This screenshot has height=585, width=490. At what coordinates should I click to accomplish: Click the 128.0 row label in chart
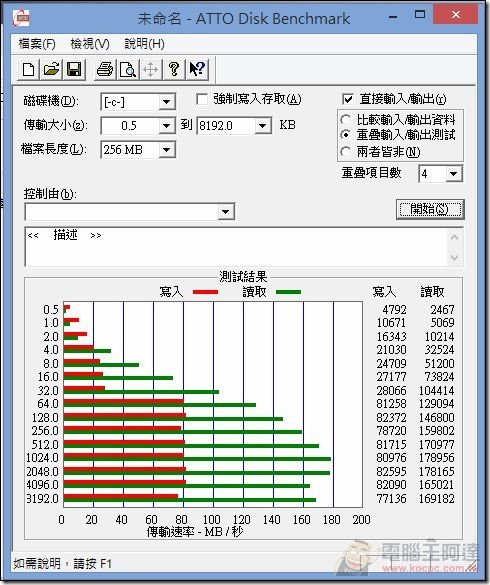pos(45,417)
